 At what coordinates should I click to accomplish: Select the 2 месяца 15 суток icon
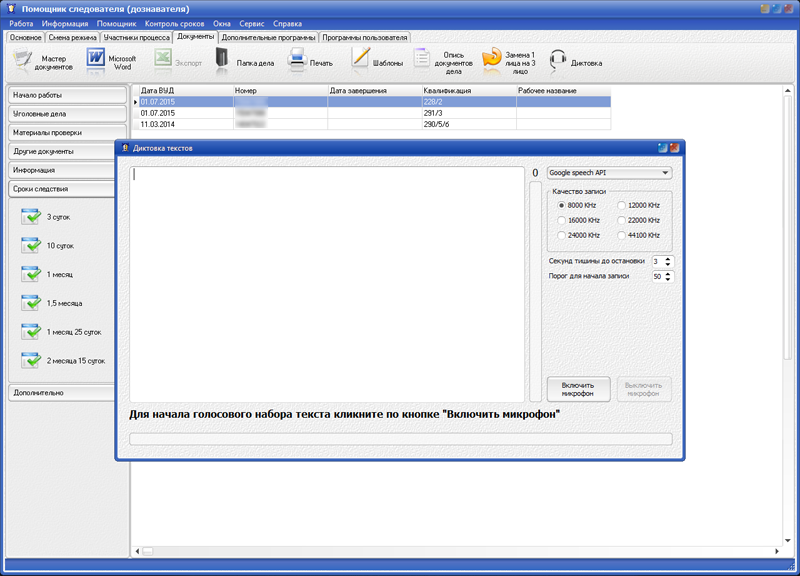(31, 360)
